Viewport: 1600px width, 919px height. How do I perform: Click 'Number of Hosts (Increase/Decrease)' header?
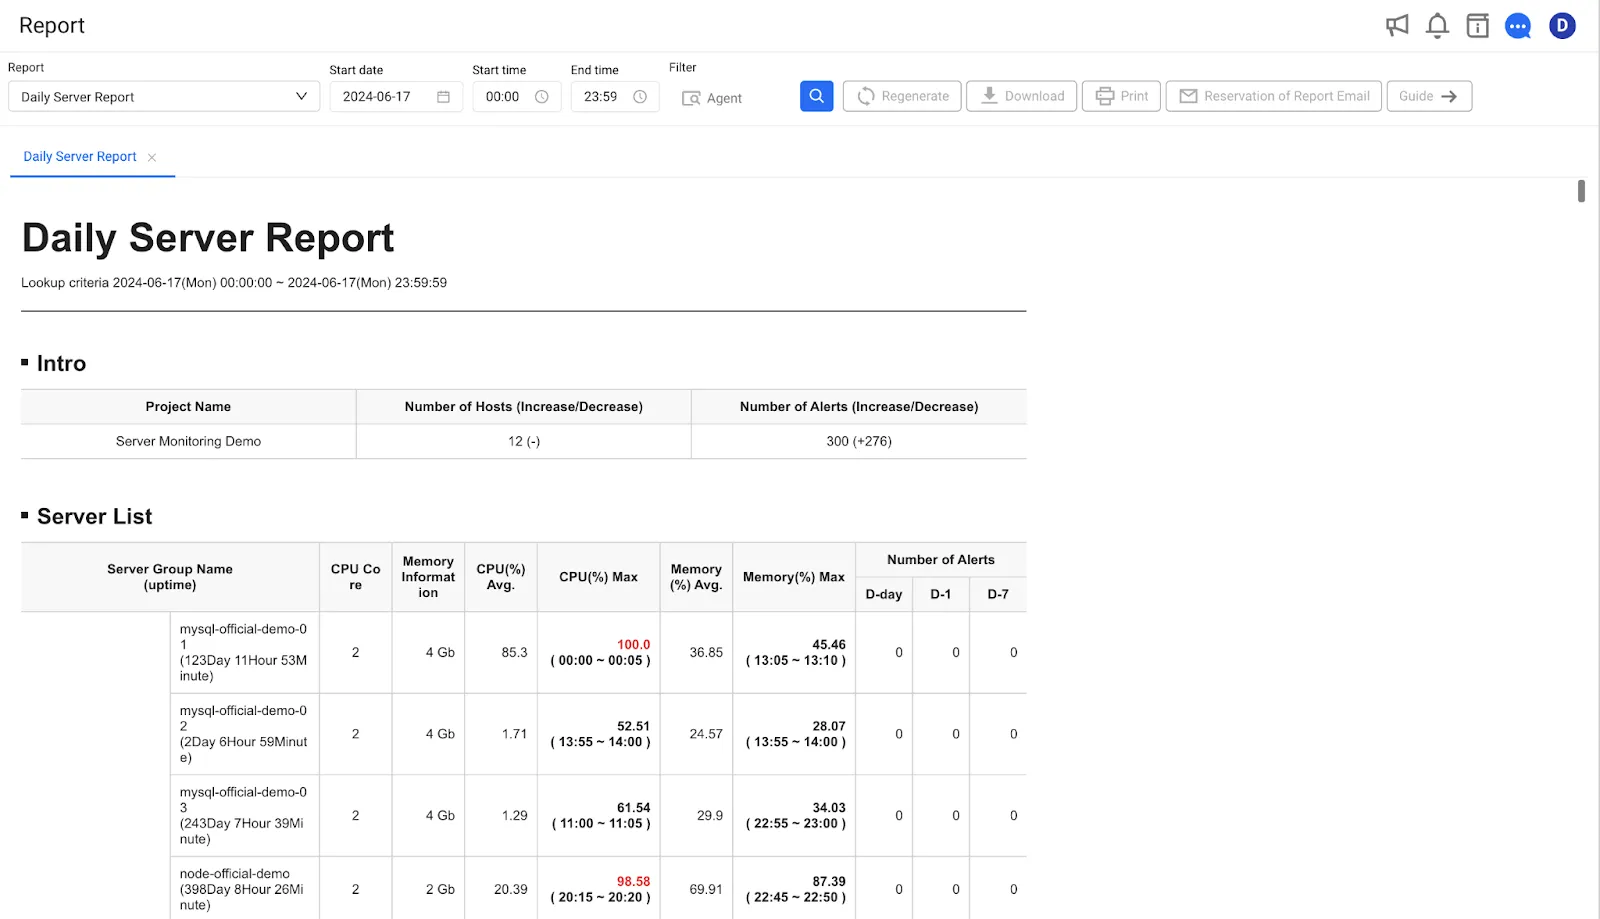pos(524,407)
